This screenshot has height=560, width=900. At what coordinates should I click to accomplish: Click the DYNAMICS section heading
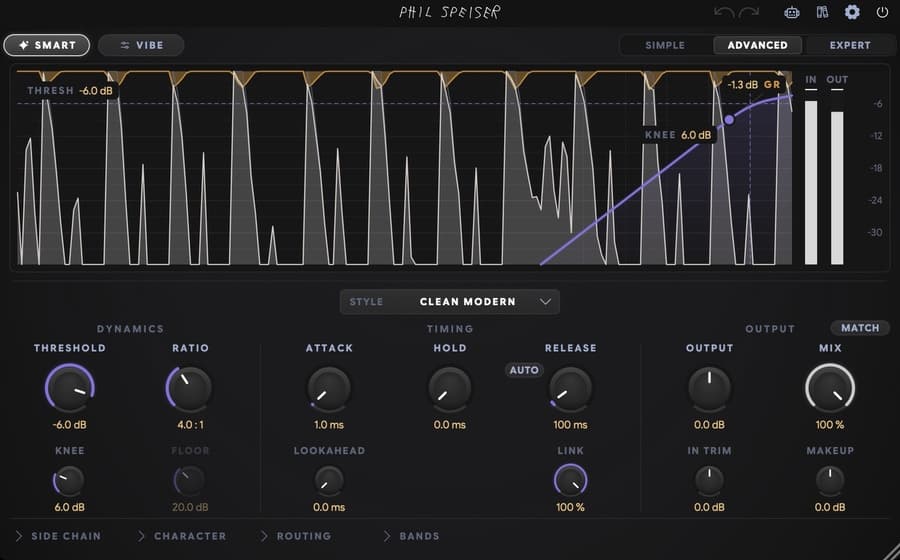point(130,329)
